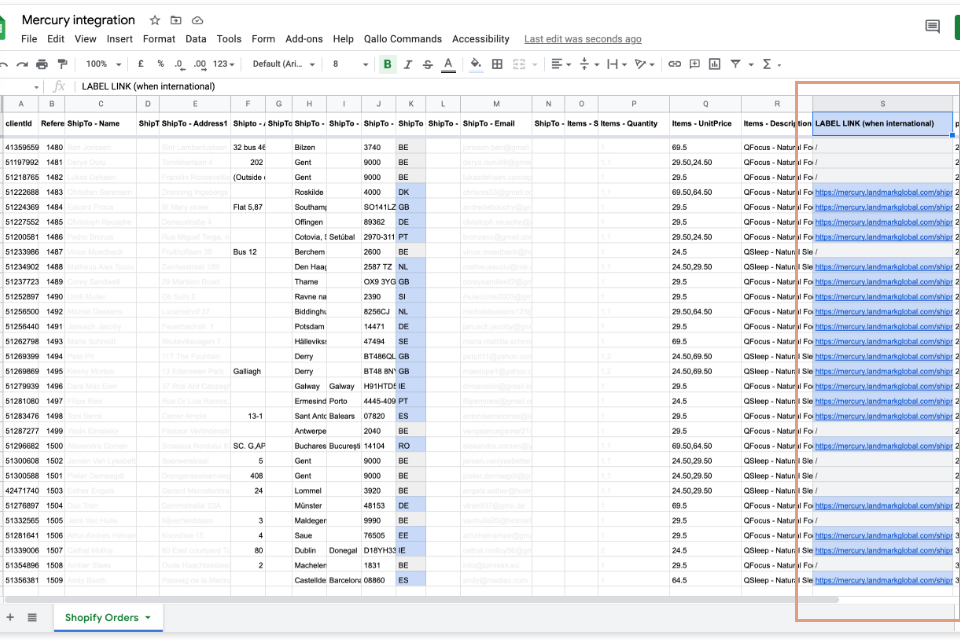Print the spreadsheet

coord(42,64)
